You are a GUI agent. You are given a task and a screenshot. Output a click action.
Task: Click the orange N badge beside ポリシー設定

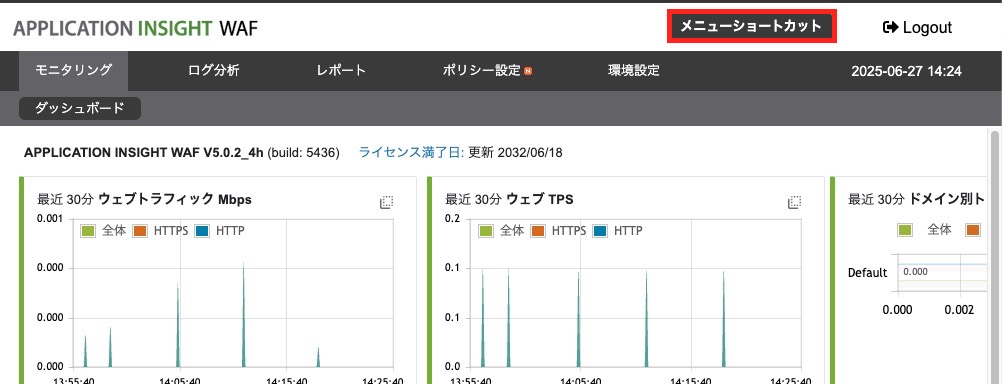click(x=528, y=71)
